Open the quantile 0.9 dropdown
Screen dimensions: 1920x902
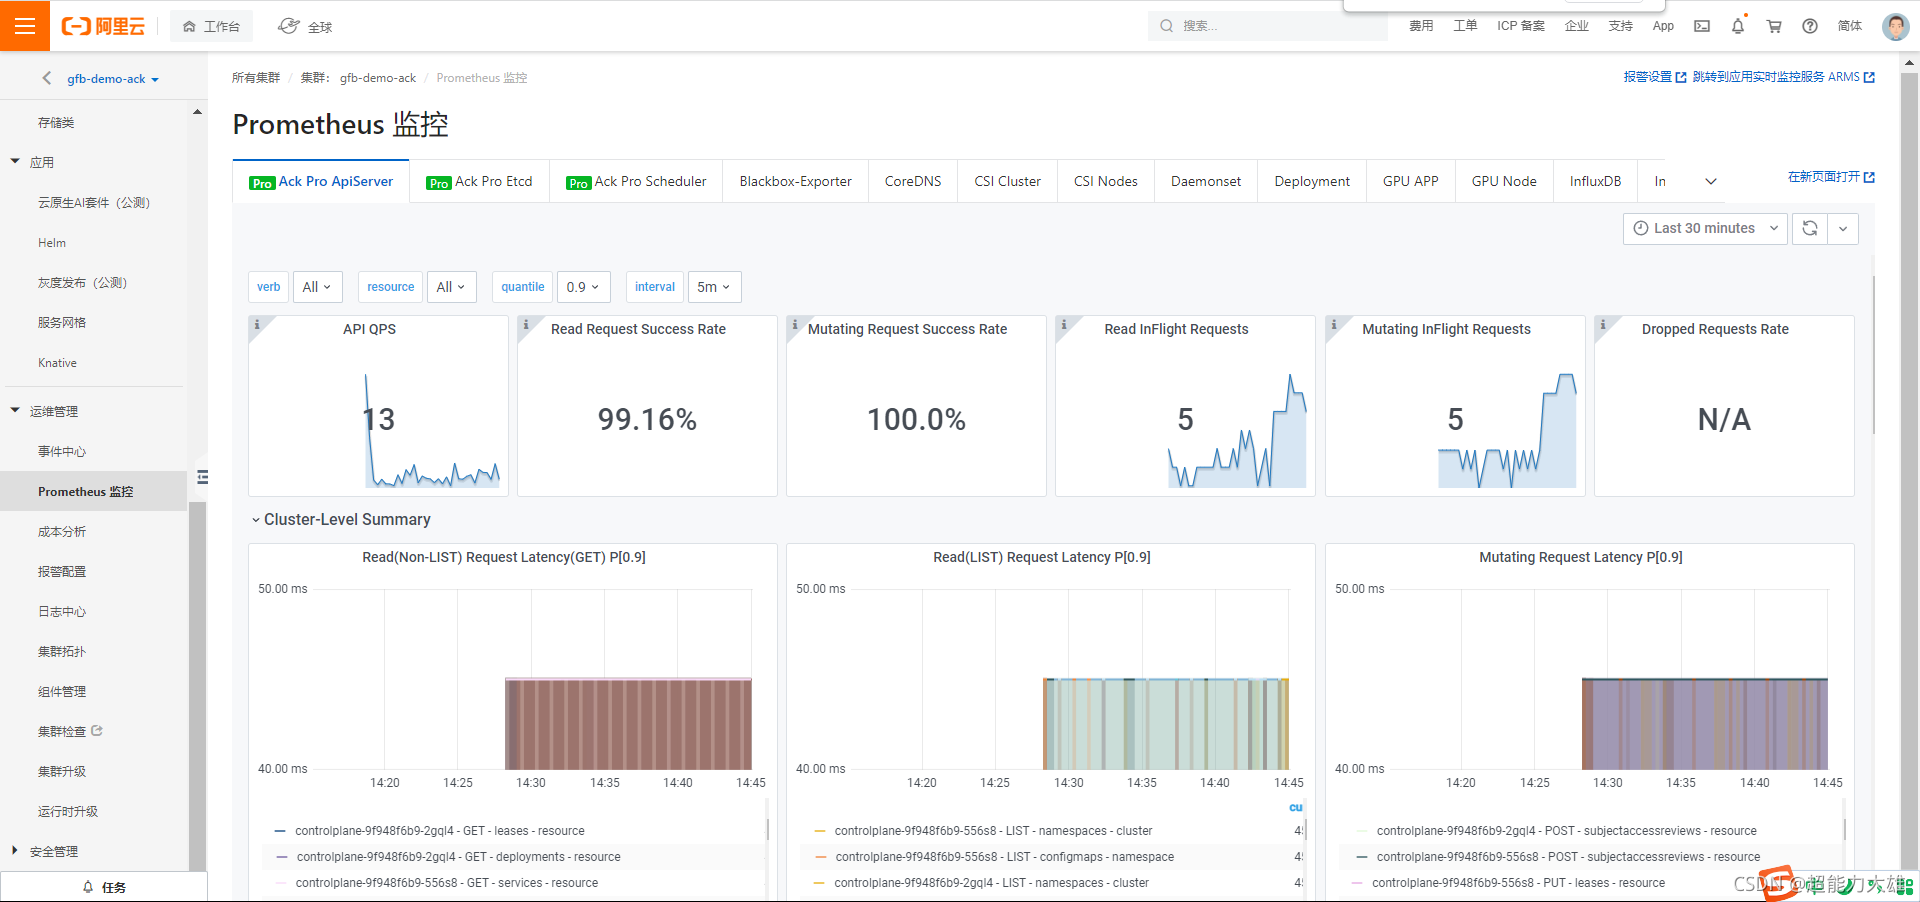pos(583,287)
